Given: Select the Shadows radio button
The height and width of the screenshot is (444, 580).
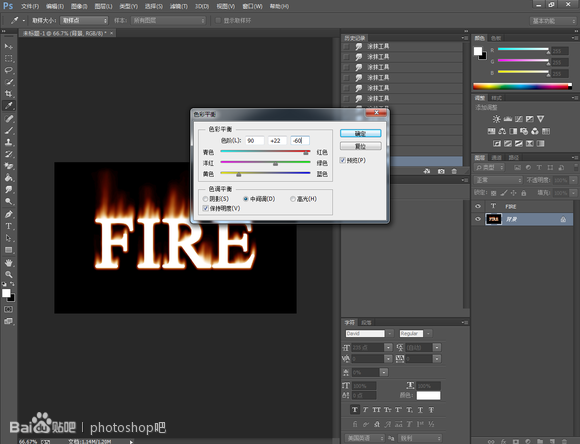Looking at the screenshot, I should point(205,199).
